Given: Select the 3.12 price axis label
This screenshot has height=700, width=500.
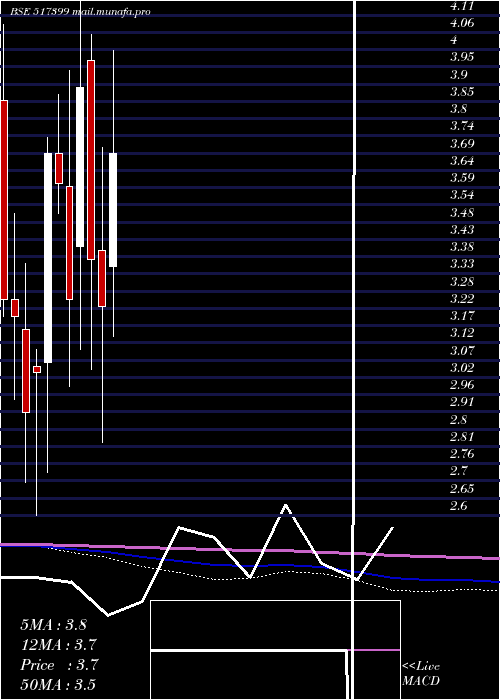Looking at the screenshot, I should (x=462, y=333).
